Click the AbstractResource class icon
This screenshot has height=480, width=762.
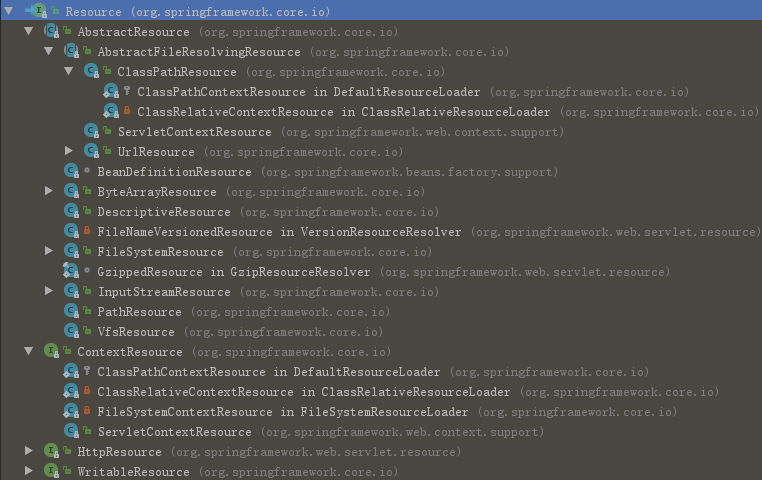(x=51, y=32)
